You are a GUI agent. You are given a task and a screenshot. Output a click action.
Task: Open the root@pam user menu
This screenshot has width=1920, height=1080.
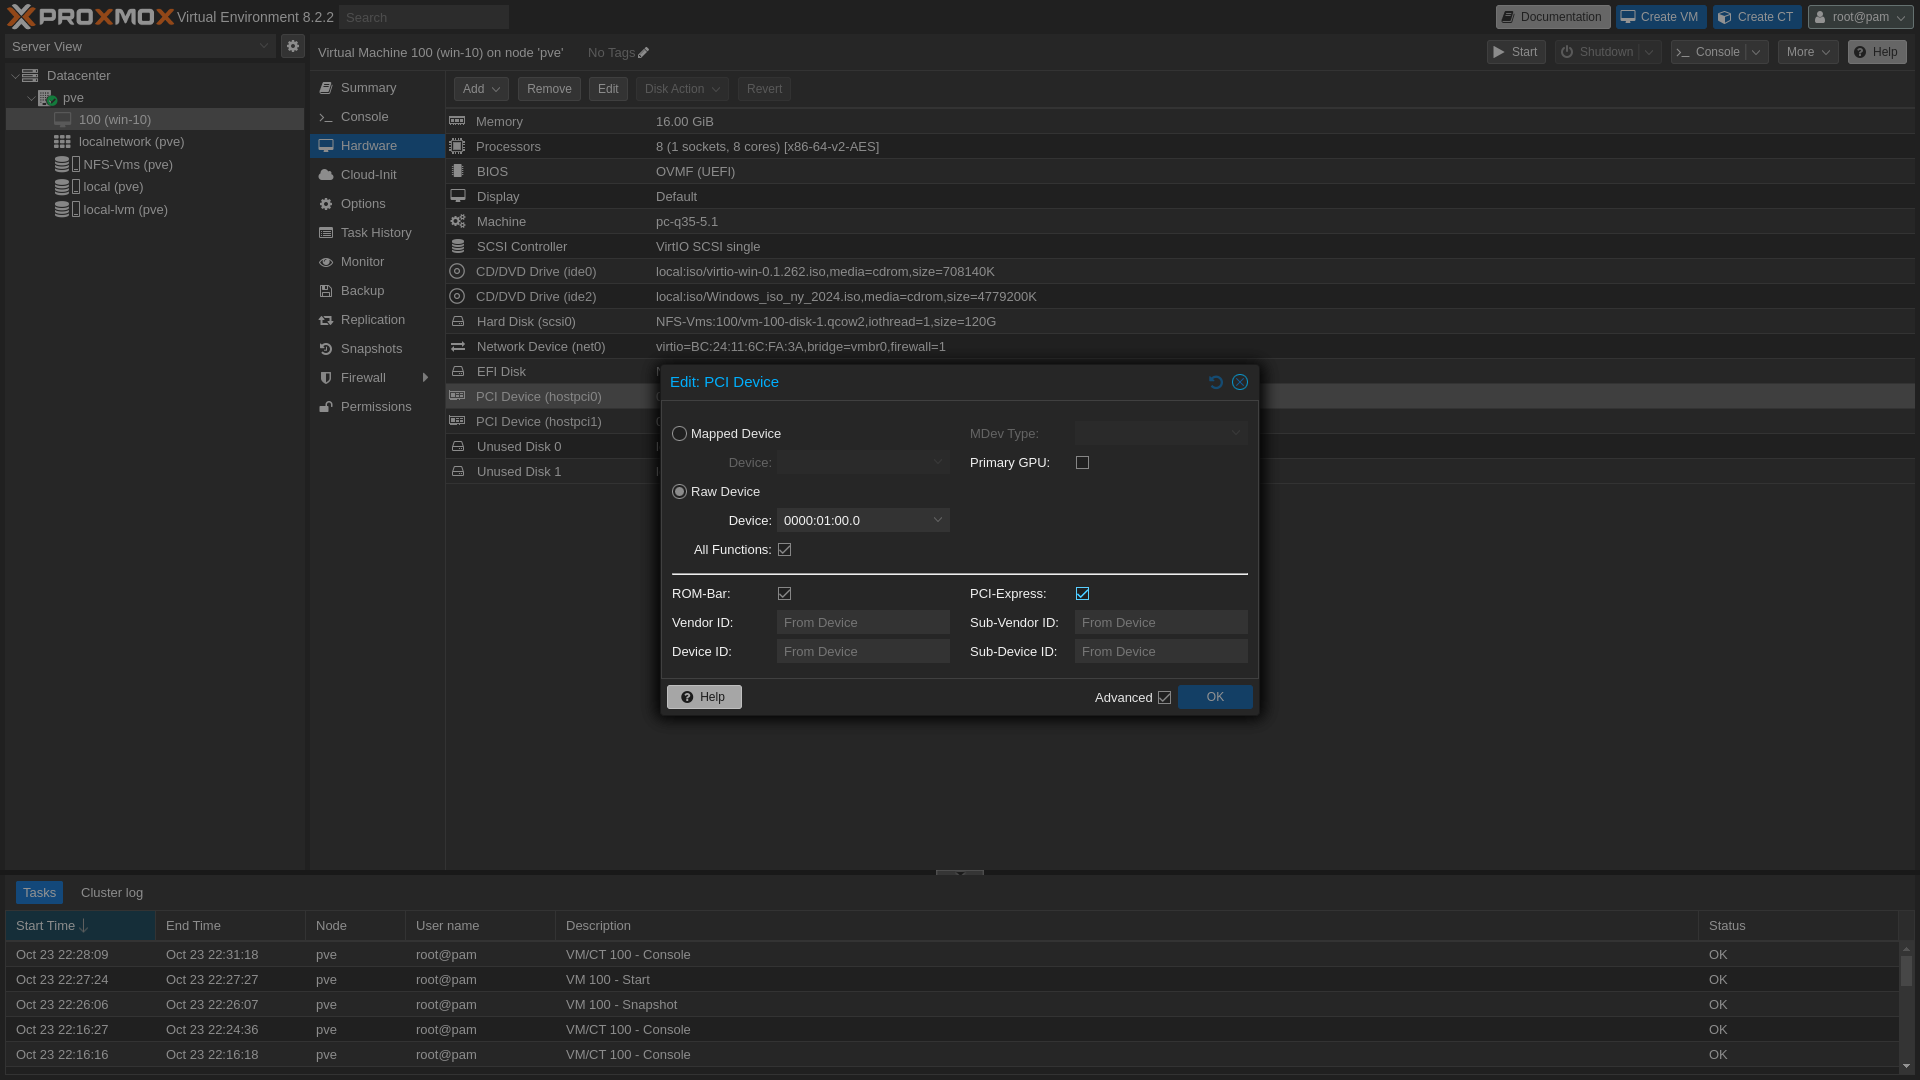pos(1860,17)
